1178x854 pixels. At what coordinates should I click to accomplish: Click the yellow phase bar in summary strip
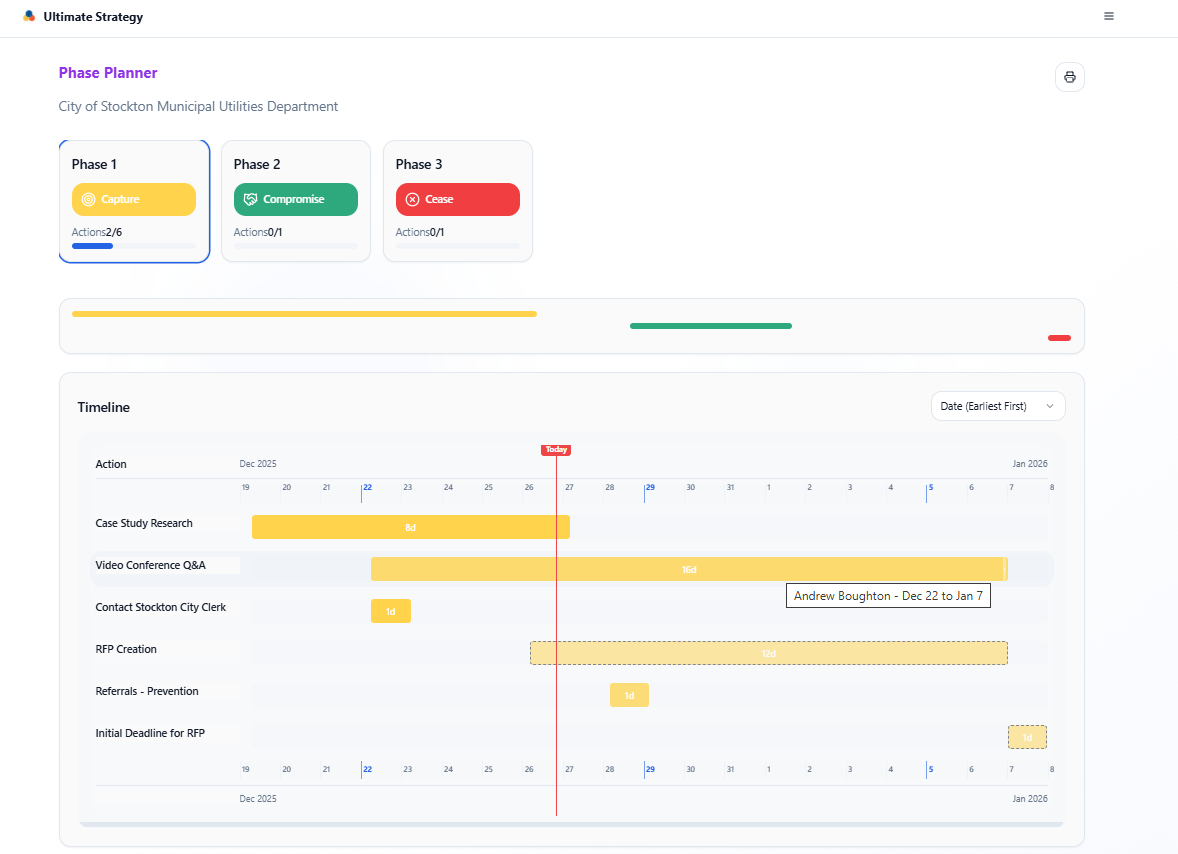tap(303, 313)
